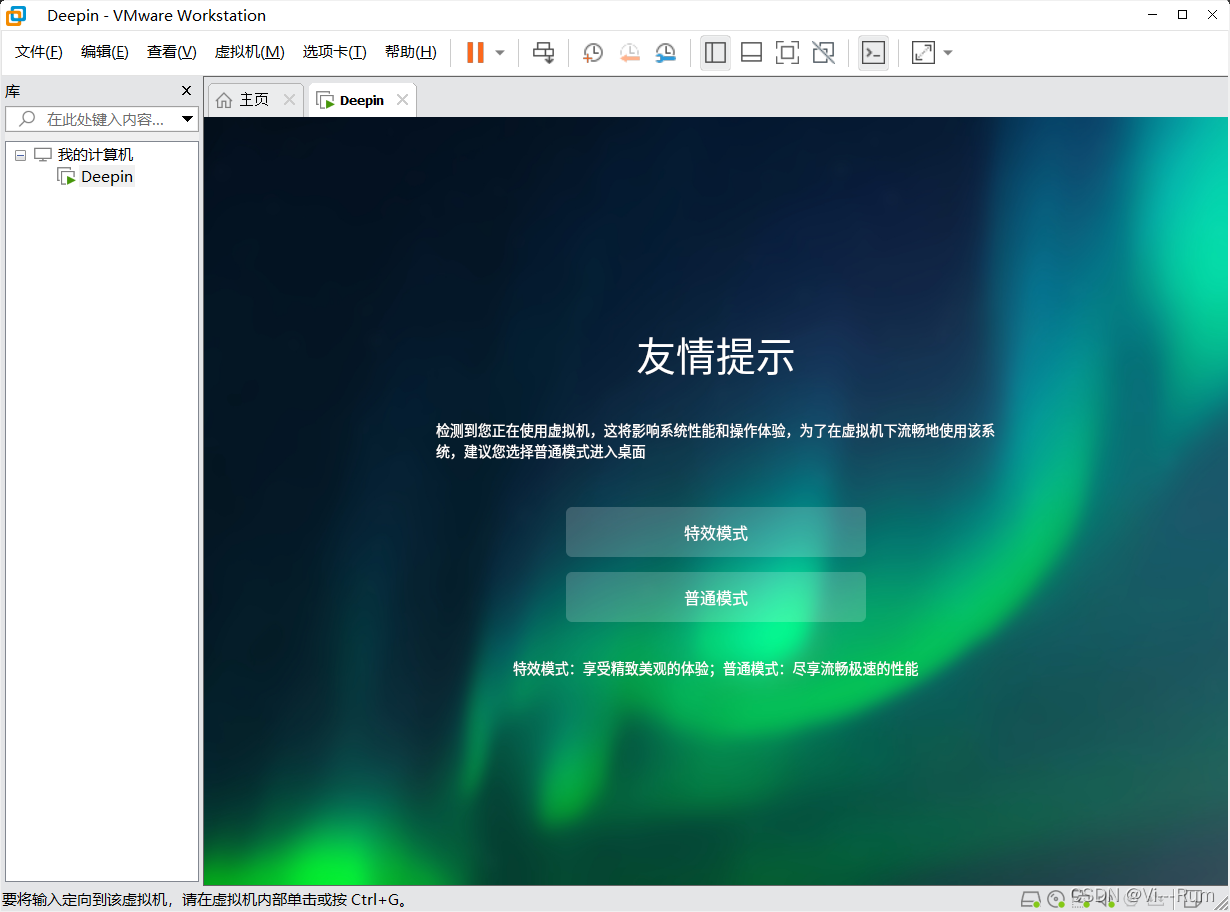This screenshot has width=1230, height=912.
Task: Send Ctrl+Alt+Del to the virtual machine
Action: [544, 53]
